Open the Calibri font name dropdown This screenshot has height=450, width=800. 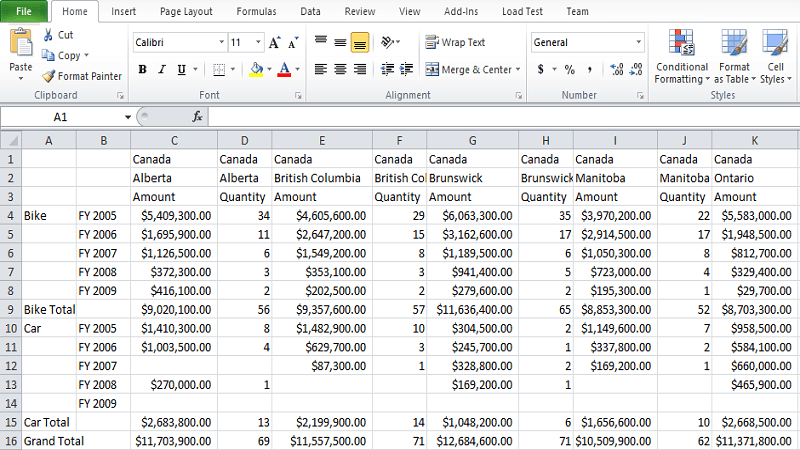[x=219, y=43]
